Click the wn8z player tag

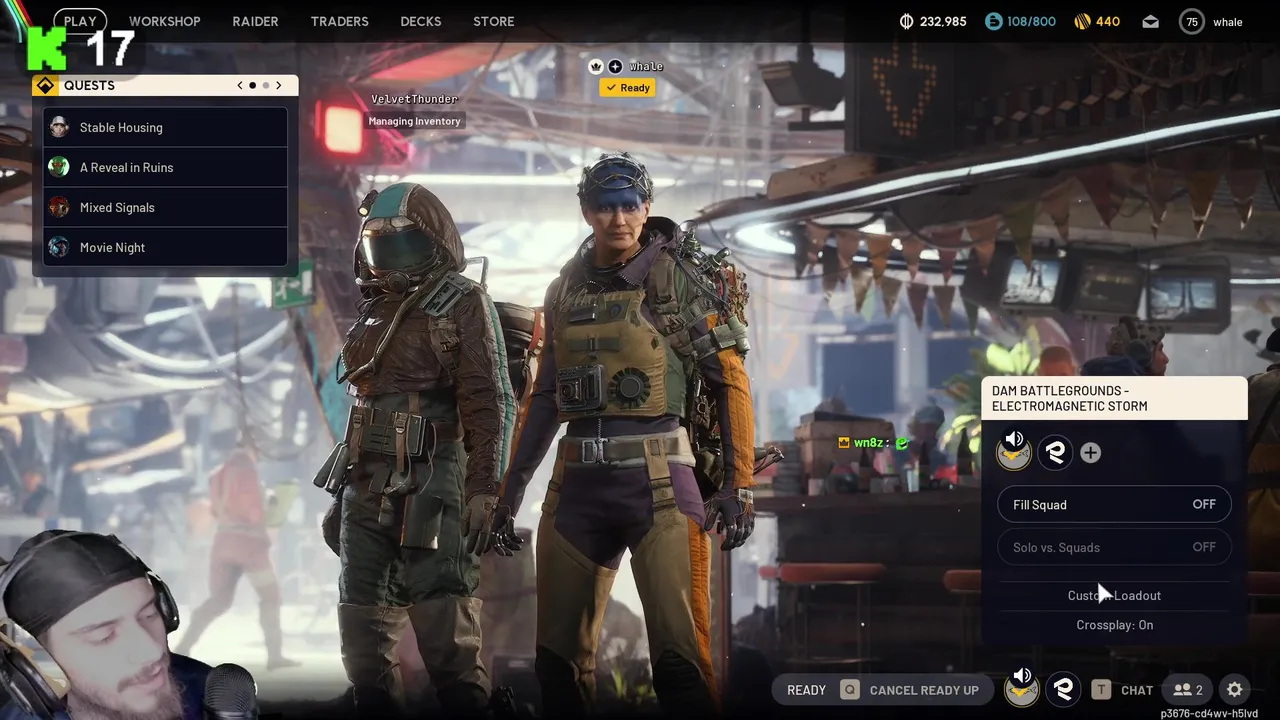867,443
